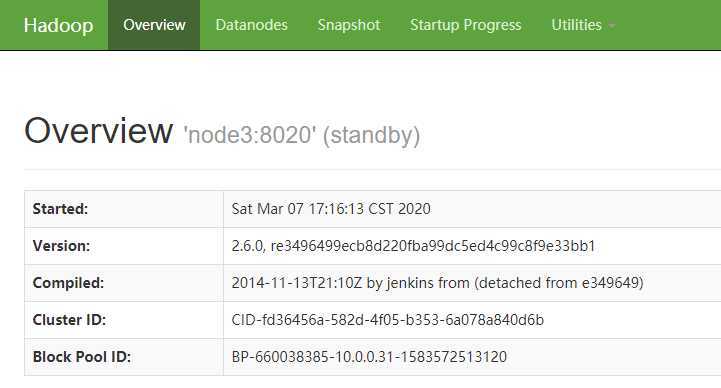Click the Utilities dropdown caret arrow
721x388 pixels.
(x=612, y=26)
